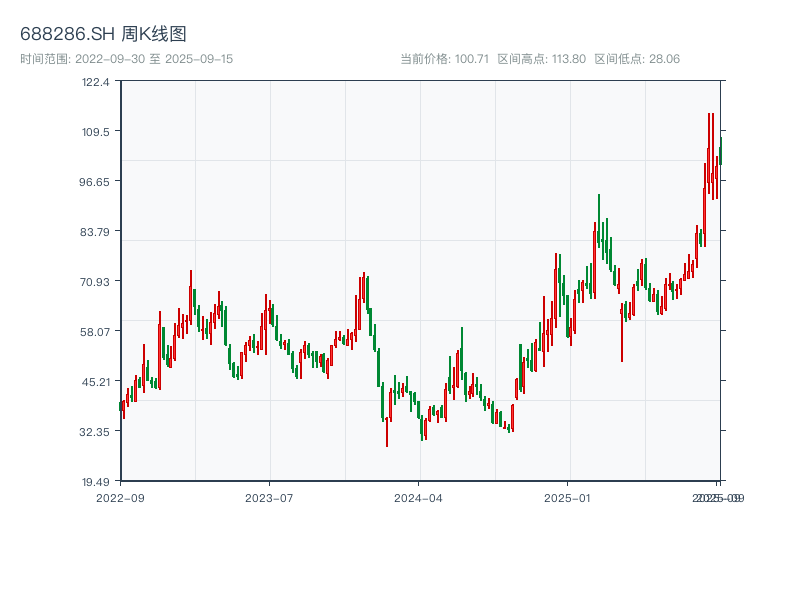Click the y-axis value 45.21
Viewport: 800px width, 600px height.
pos(95,382)
